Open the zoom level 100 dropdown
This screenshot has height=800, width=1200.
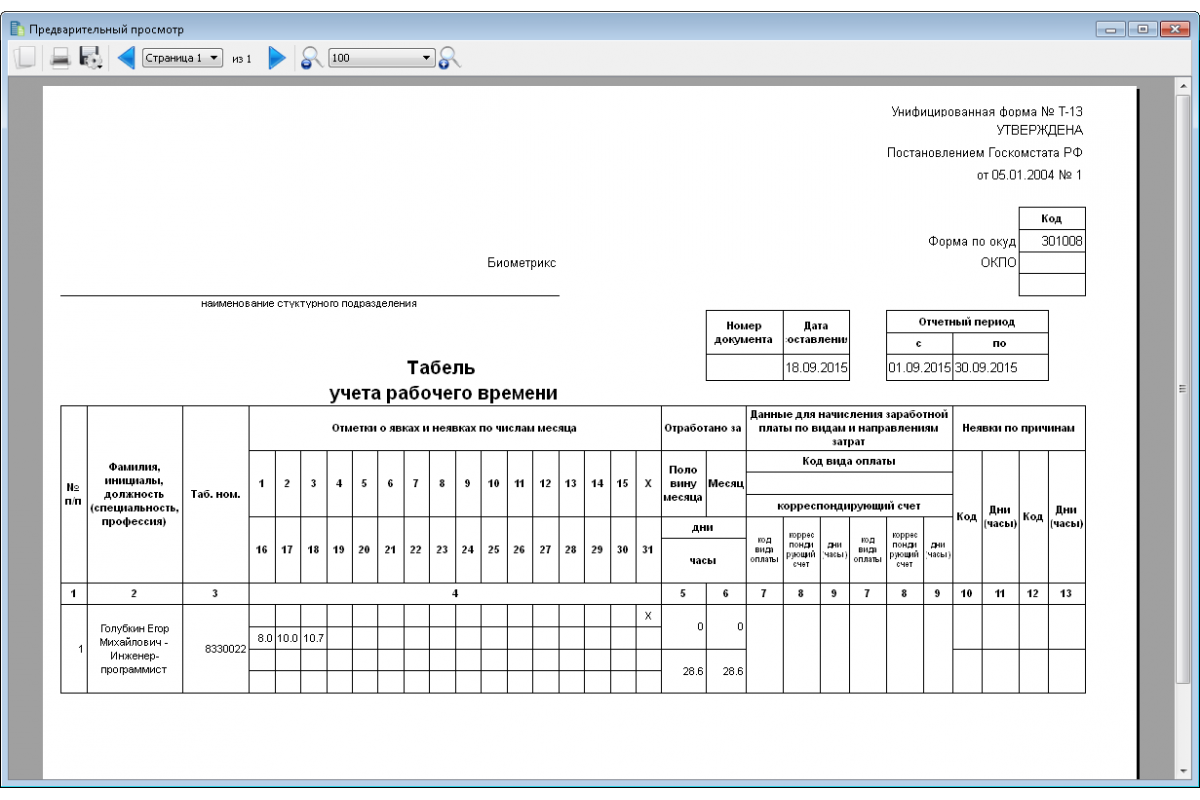pos(382,58)
